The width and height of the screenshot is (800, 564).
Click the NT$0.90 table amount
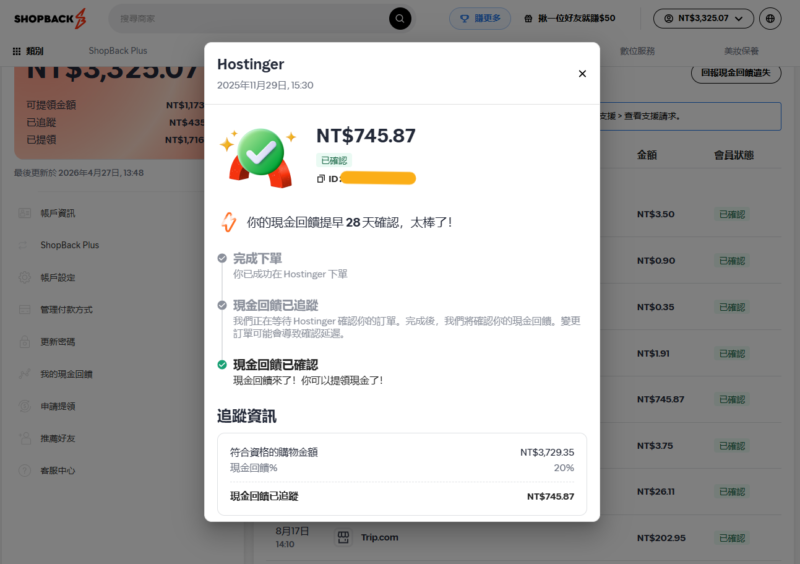tap(656, 261)
